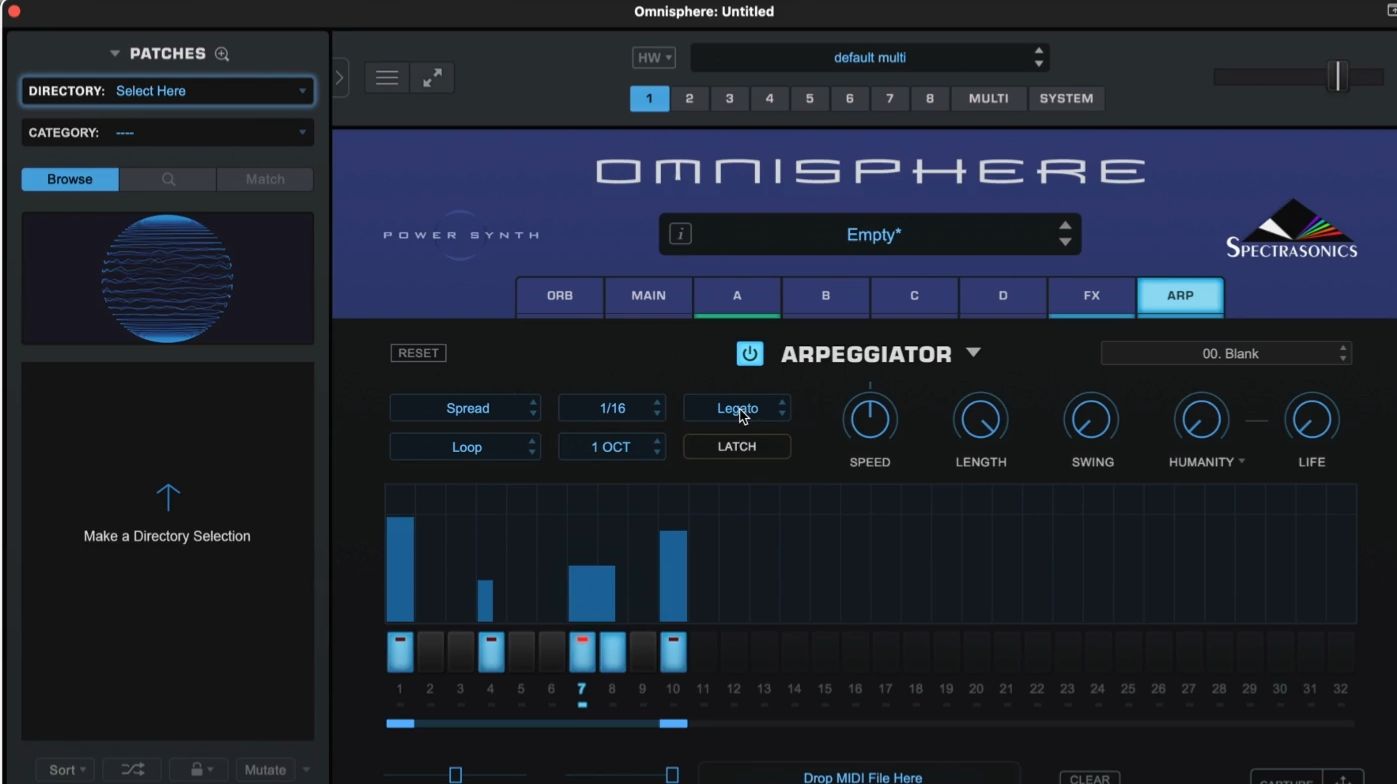Click the CLEAR button

[1090, 779]
